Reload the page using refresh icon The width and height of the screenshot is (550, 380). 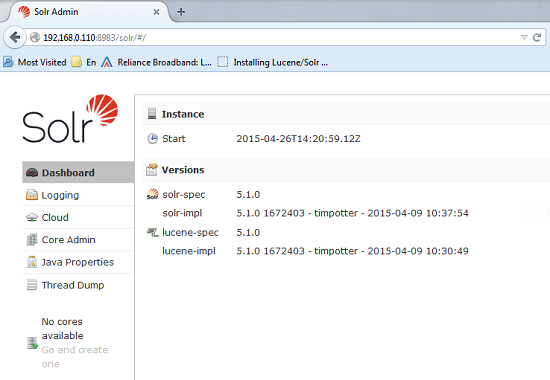click(537, 37)
